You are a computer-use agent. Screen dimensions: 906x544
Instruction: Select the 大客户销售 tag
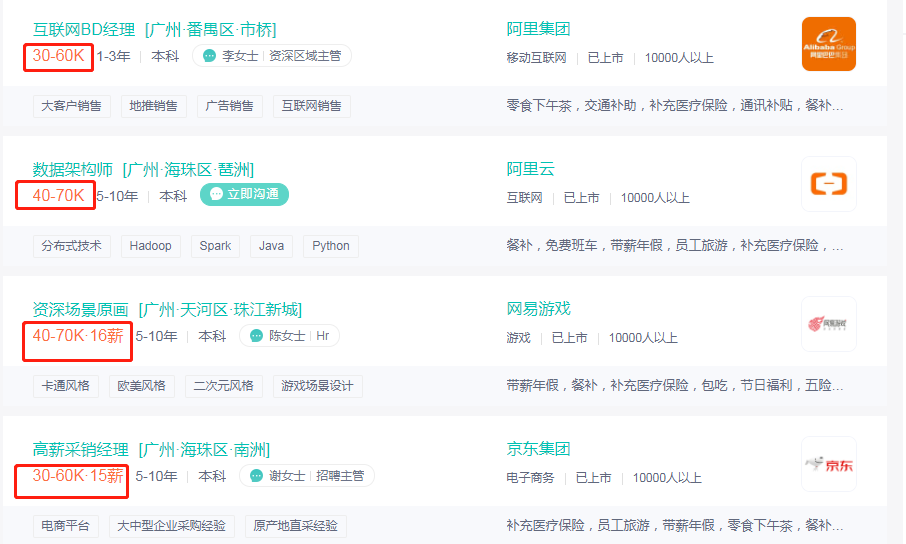tap(72, 106)
